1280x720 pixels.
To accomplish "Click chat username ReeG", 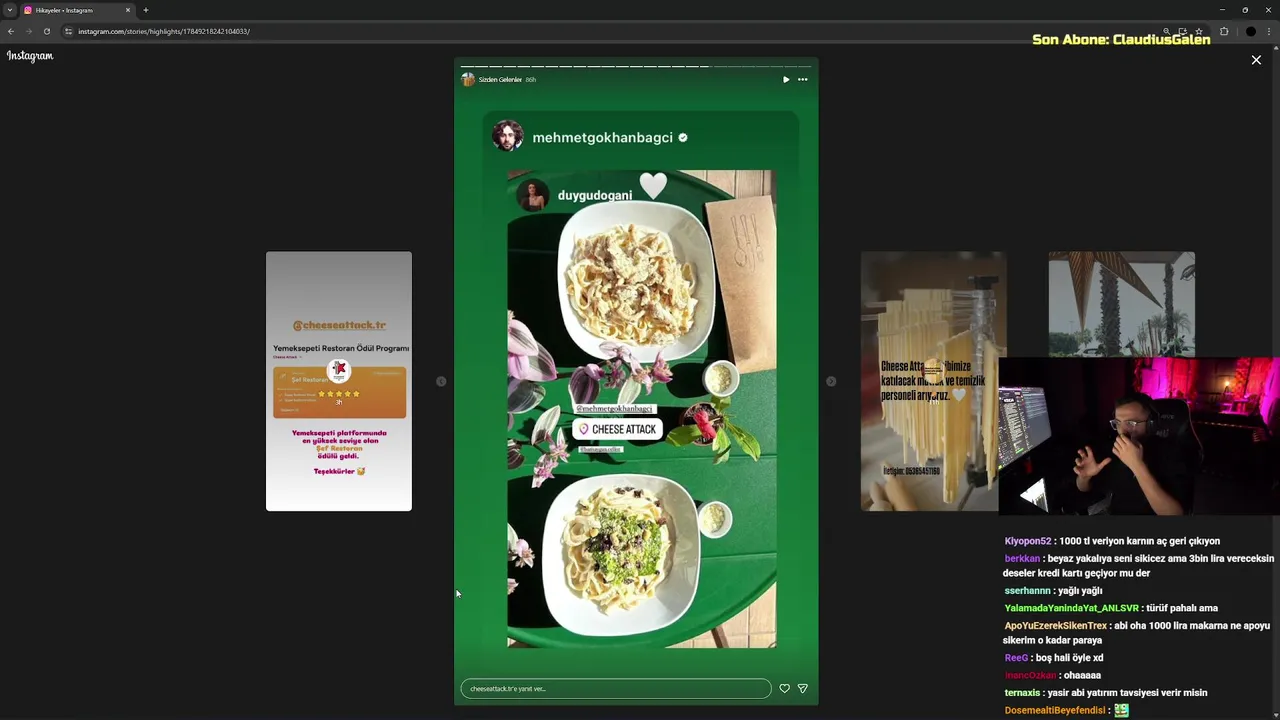I will click(x=1016, y=658).
